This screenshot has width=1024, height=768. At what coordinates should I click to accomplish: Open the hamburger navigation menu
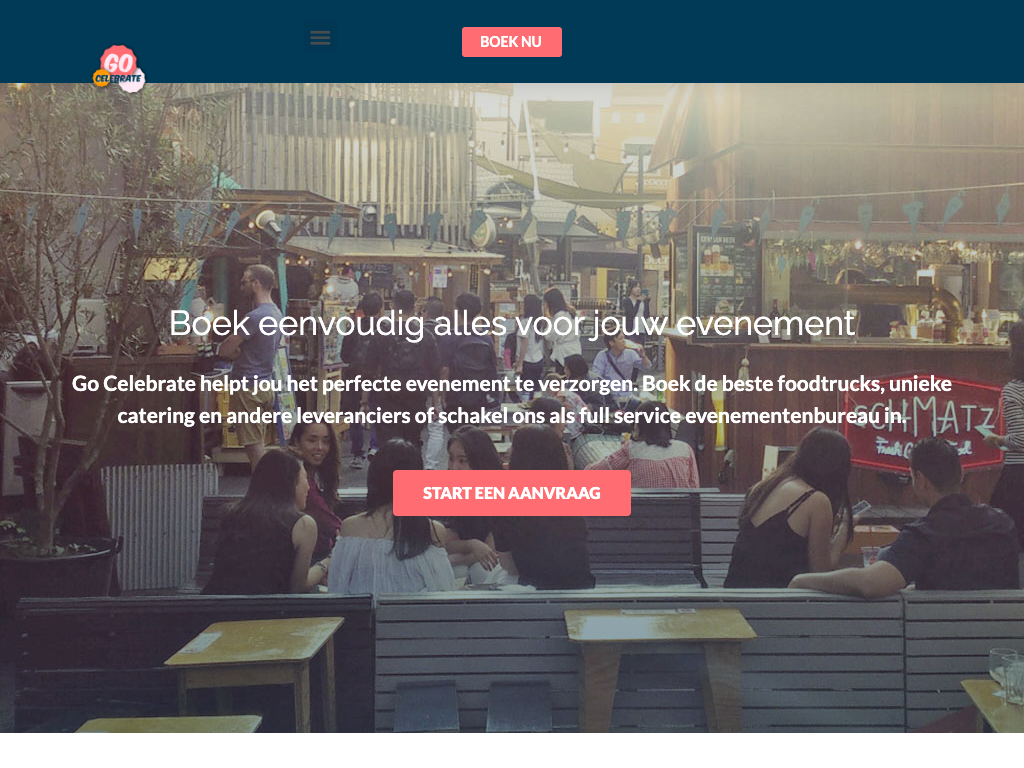(320, 38)
